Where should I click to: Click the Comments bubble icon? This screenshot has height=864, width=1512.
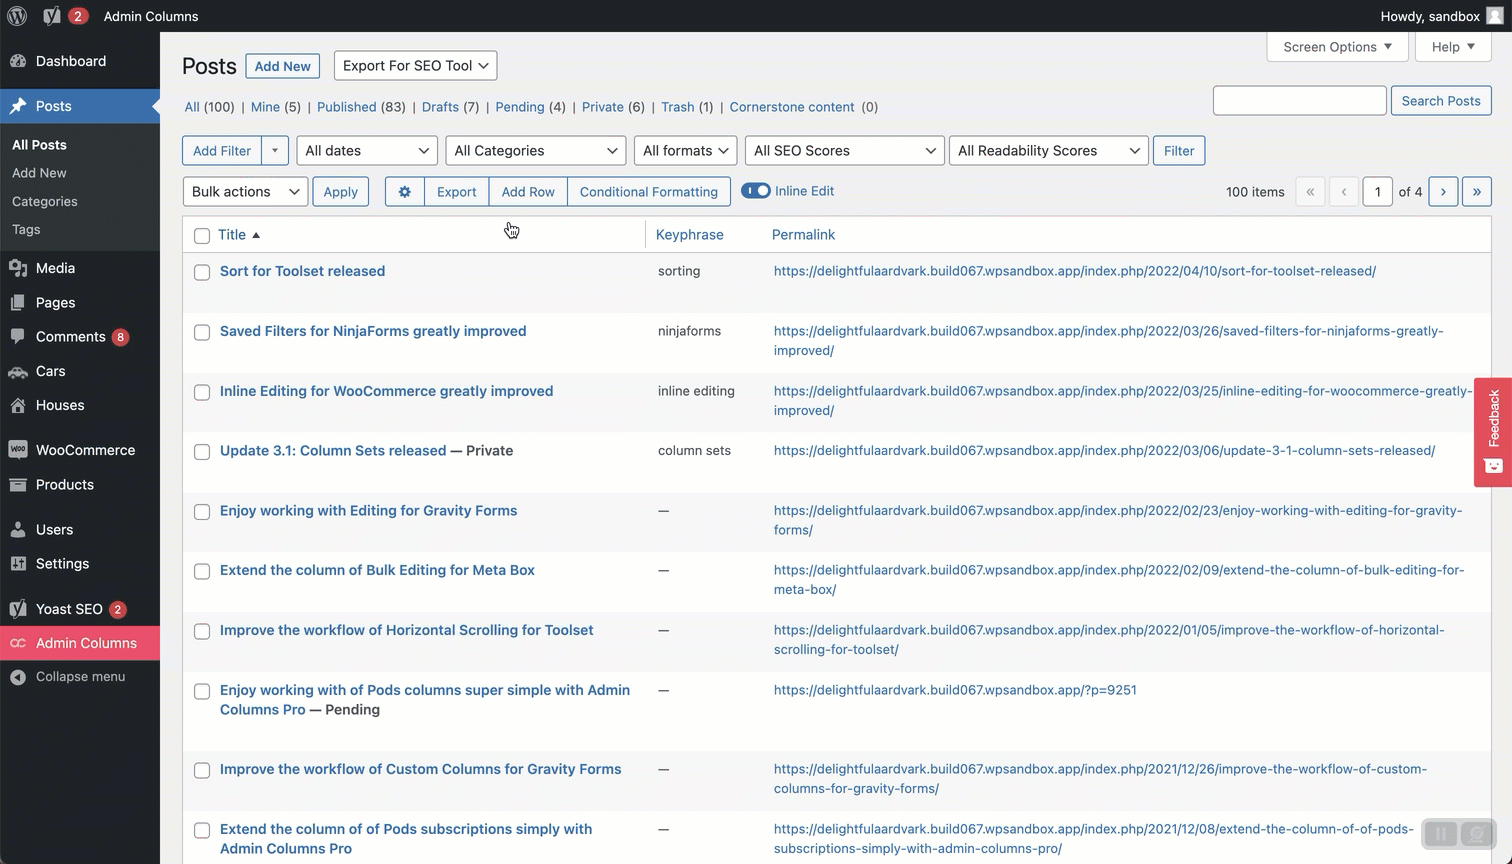click(18, 337)
